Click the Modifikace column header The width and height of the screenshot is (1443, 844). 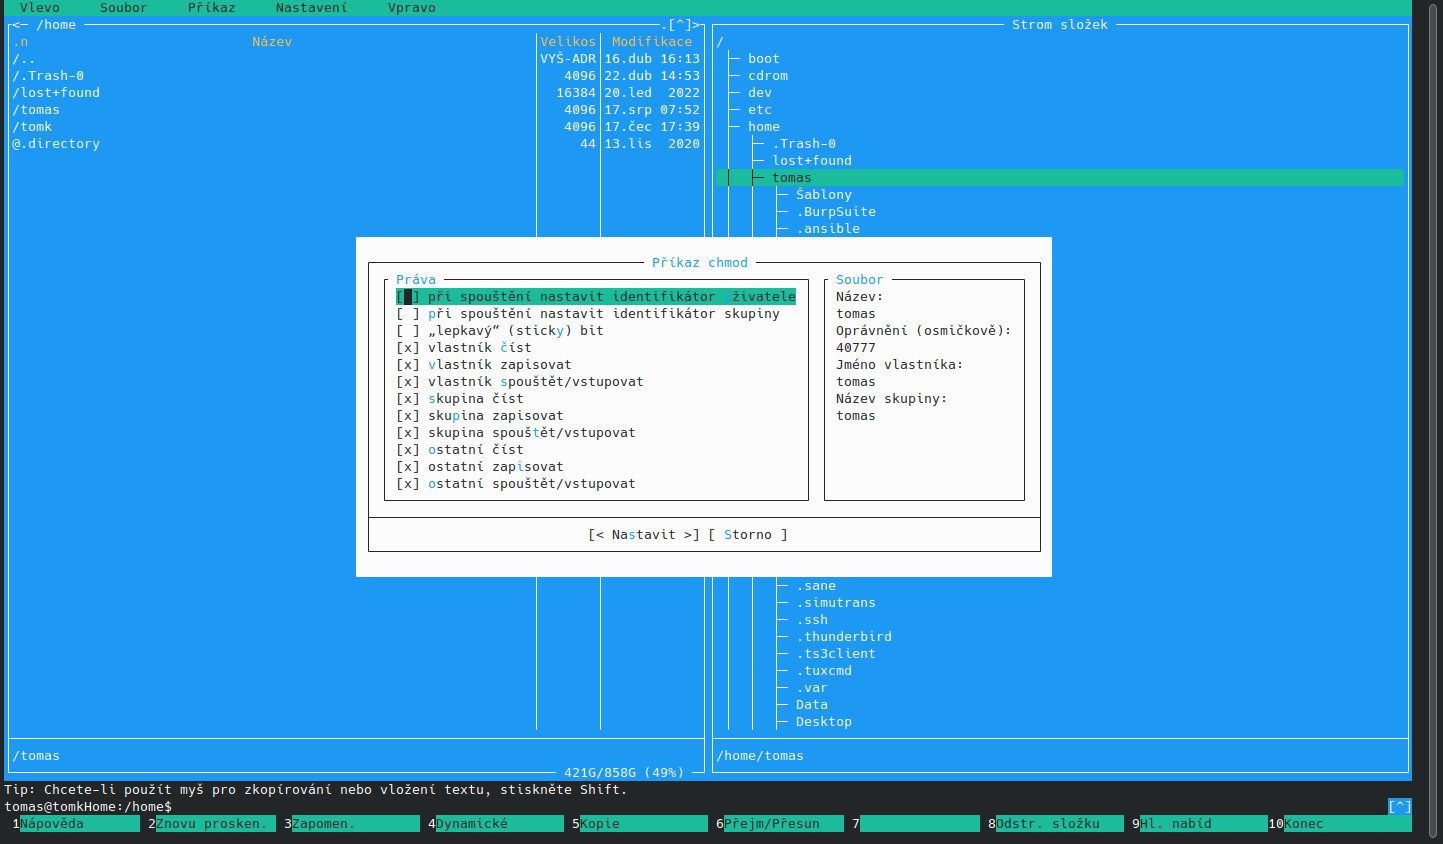(x=652, y=42)
